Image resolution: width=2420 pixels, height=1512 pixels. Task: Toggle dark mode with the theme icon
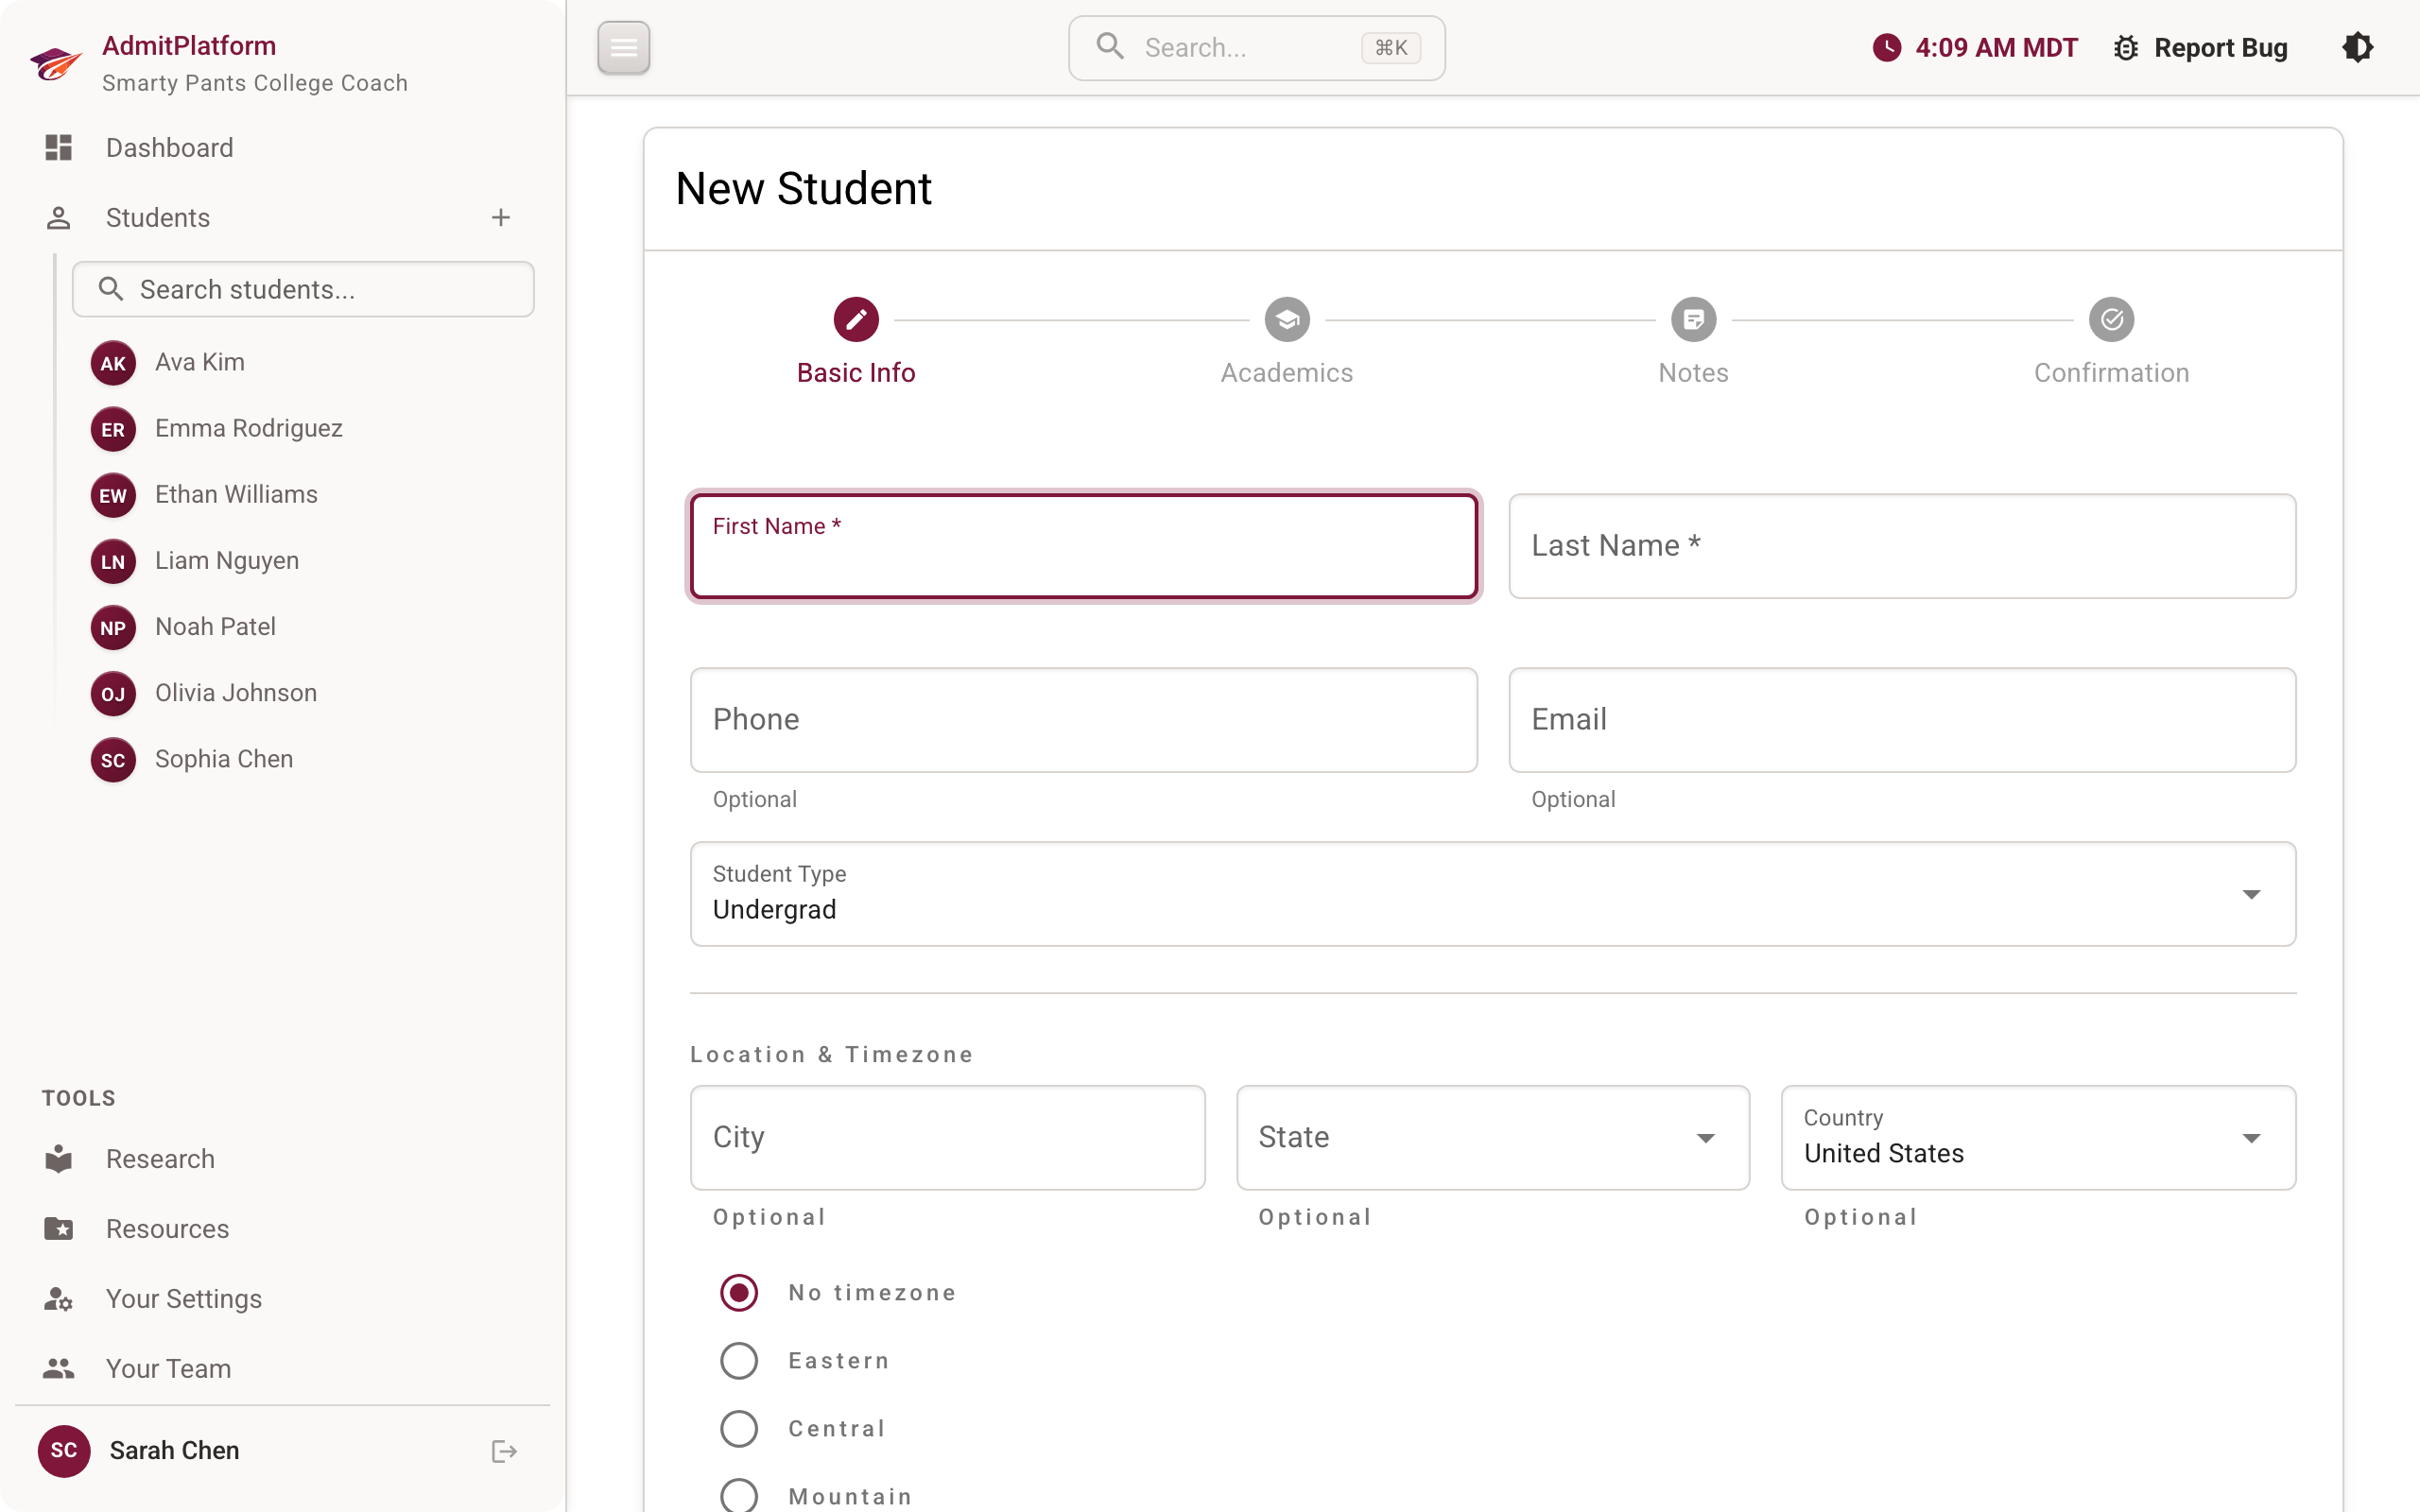click(2357, 47)
